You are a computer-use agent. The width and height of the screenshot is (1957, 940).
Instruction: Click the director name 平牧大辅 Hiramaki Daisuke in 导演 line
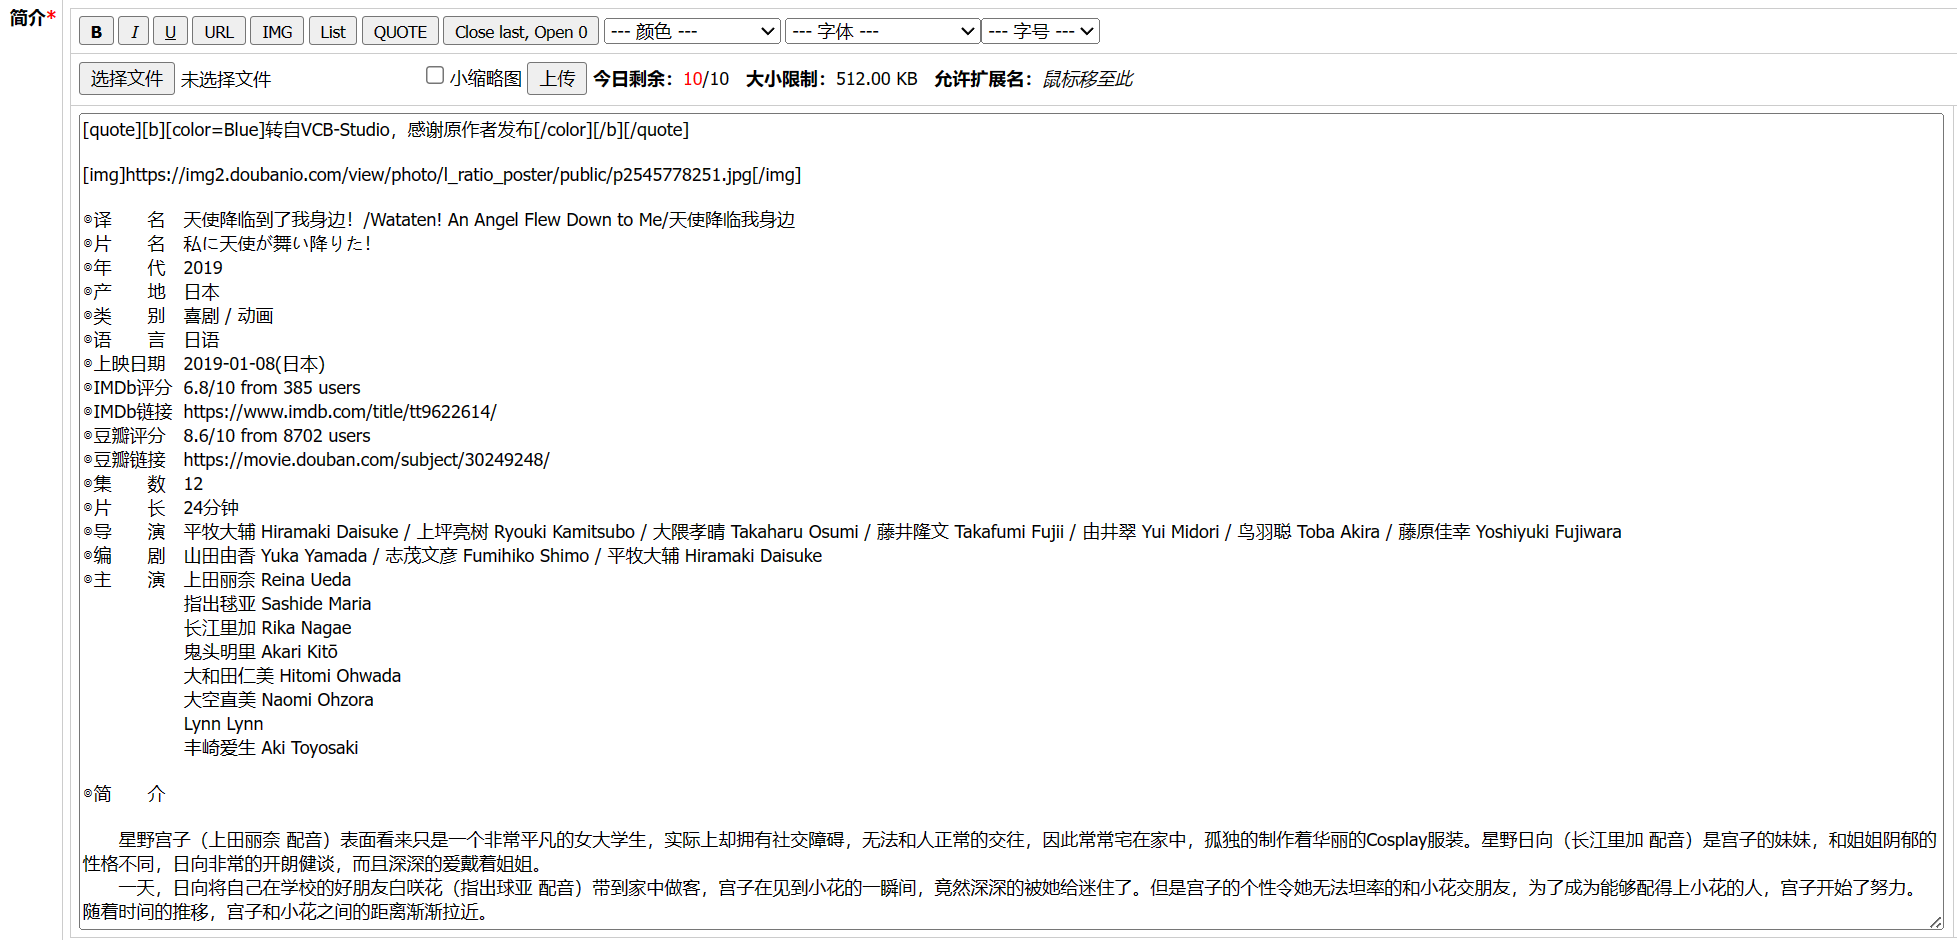291,532
